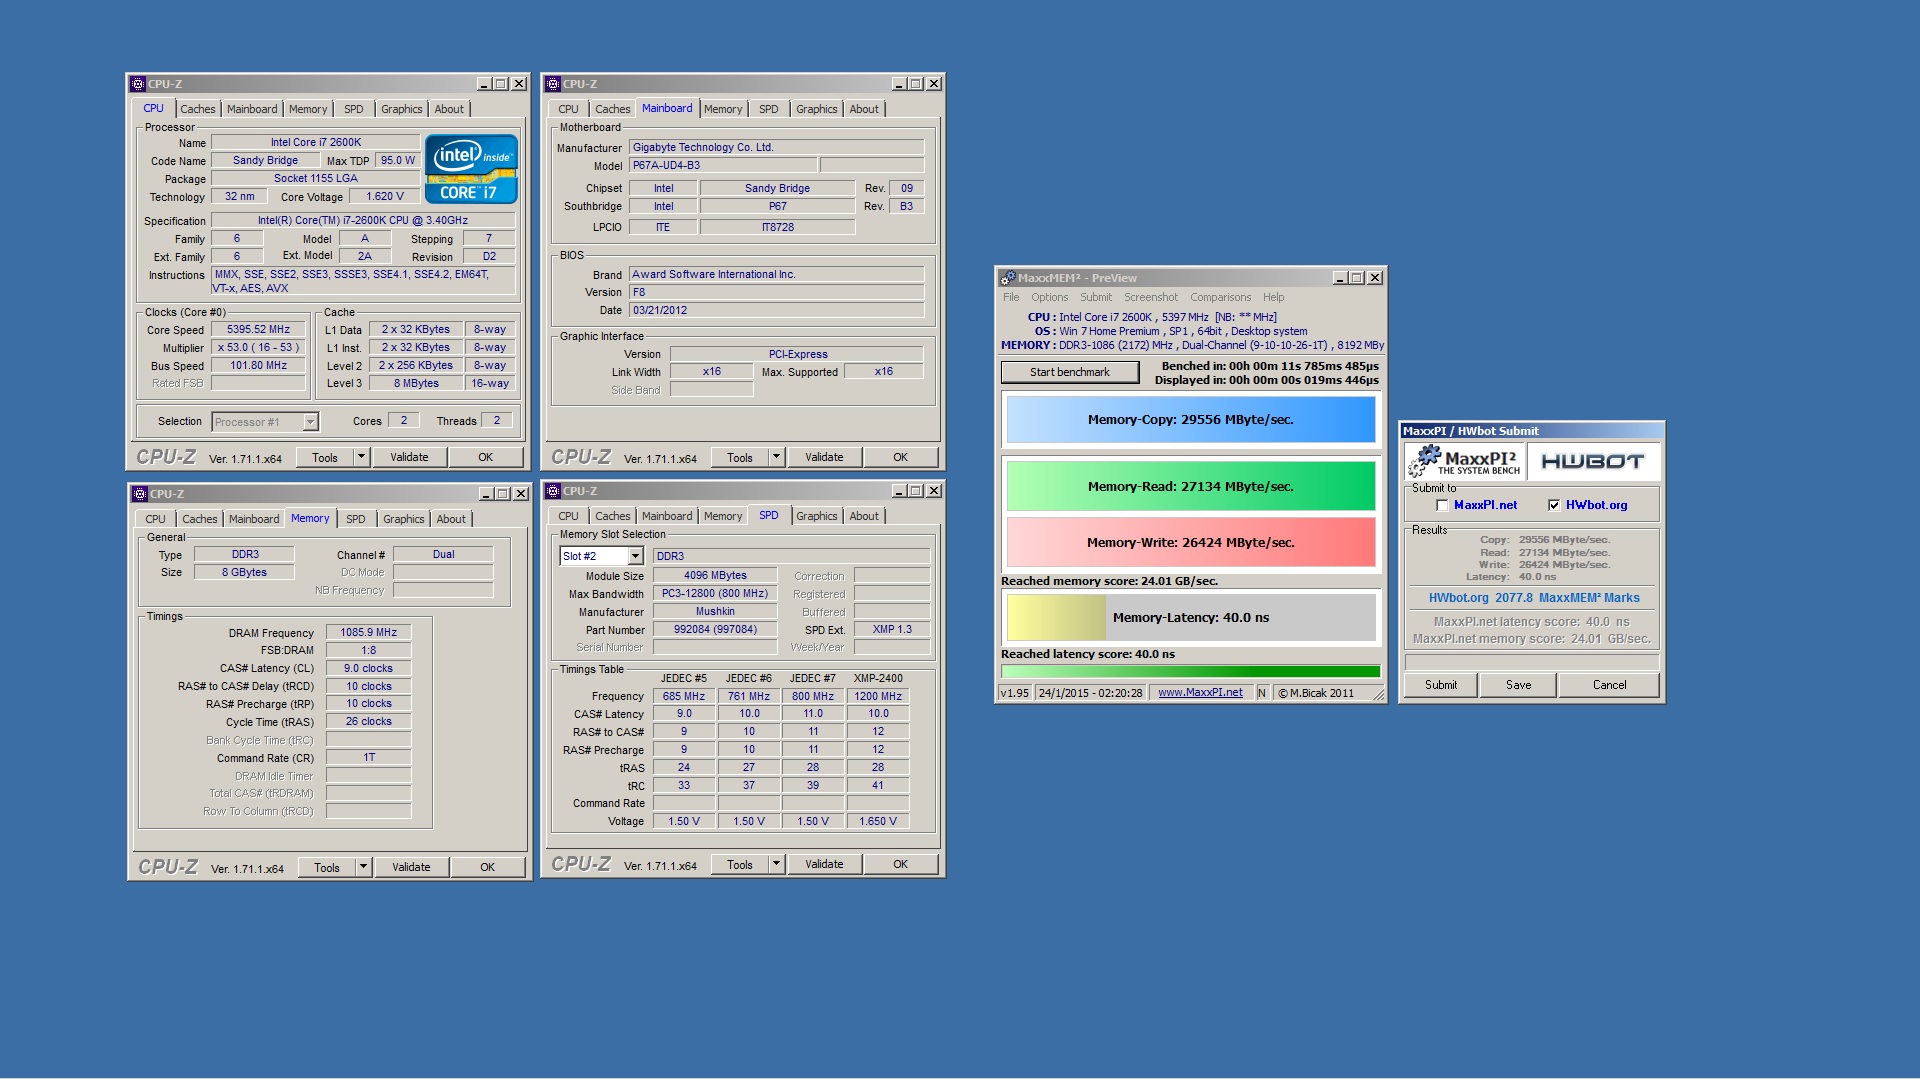Click the MaxxMEM² title bar icon

click(1008, 278)
